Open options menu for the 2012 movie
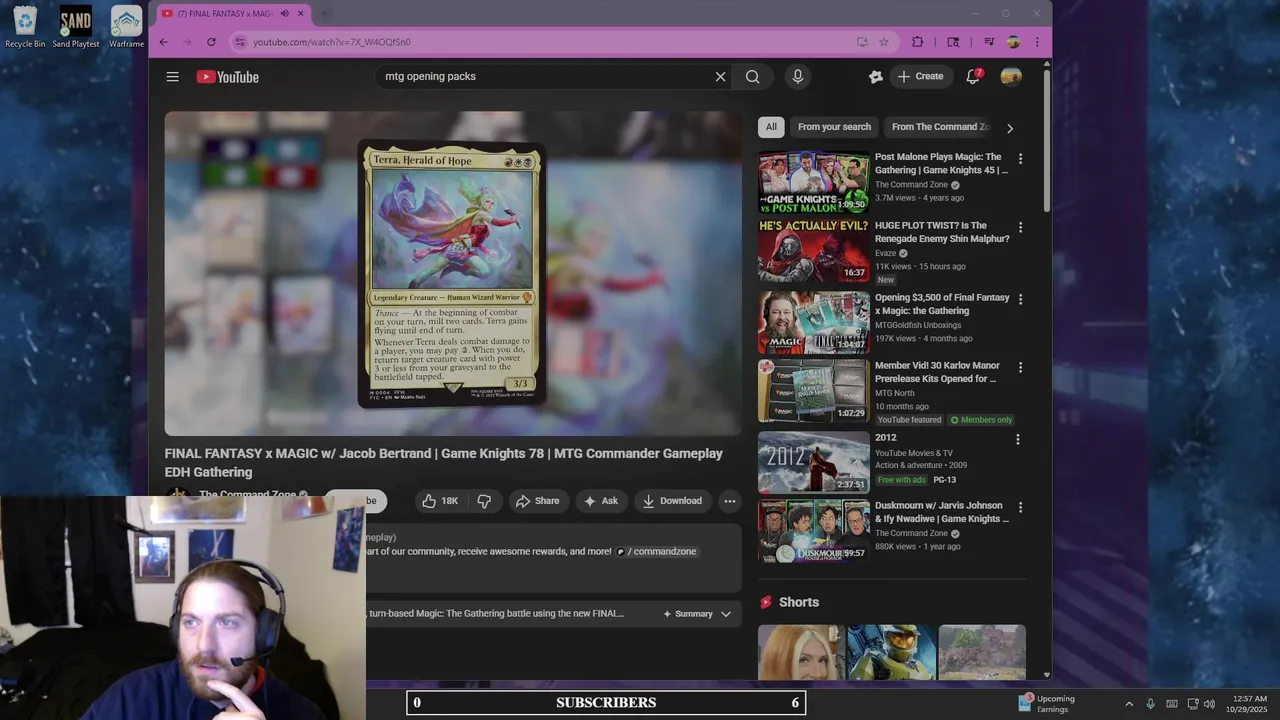This screenshot has width=1280, height=720. point(1018,440)
